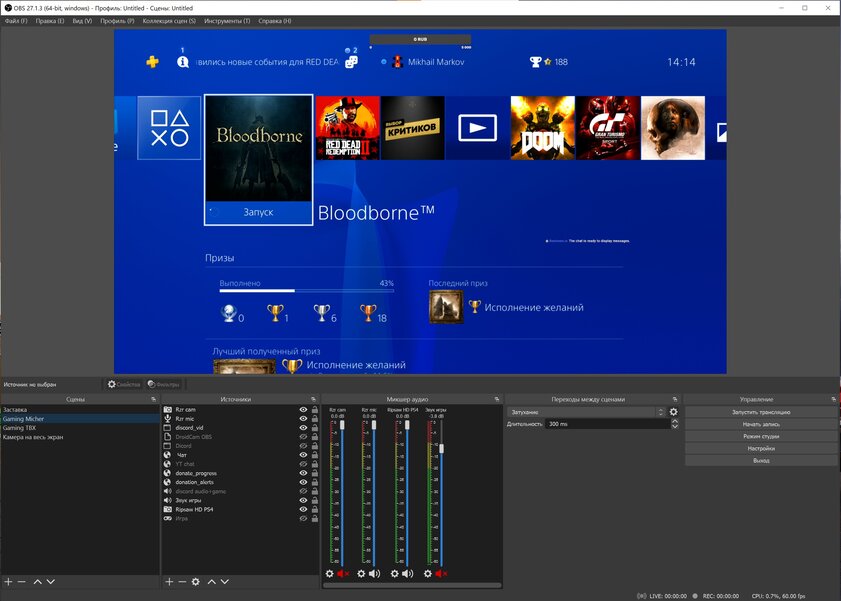Screen dimensions: 841x601
Task: Add a new source with the plus icon
Action: click(169, 582)
